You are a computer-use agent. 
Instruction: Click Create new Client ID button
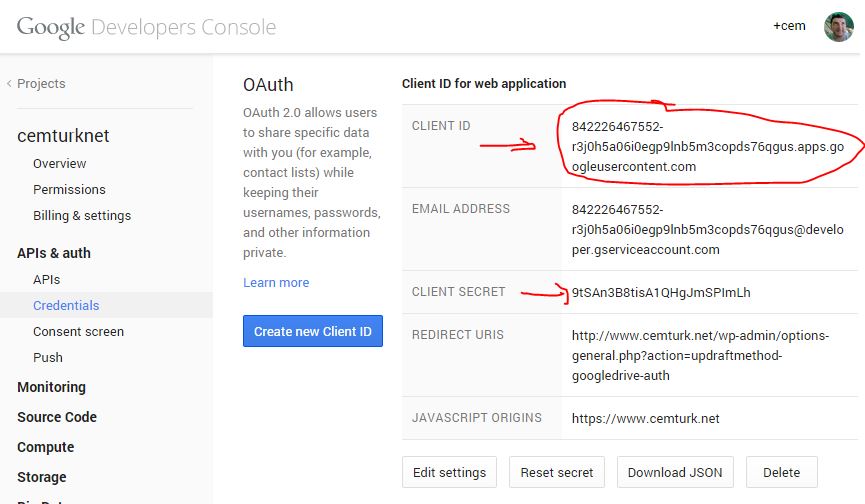coord(313,331)
